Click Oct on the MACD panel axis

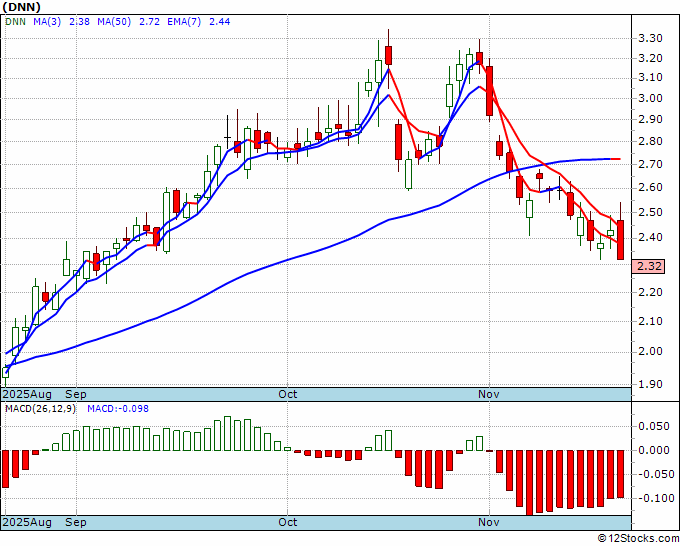[x=288, y=522]
